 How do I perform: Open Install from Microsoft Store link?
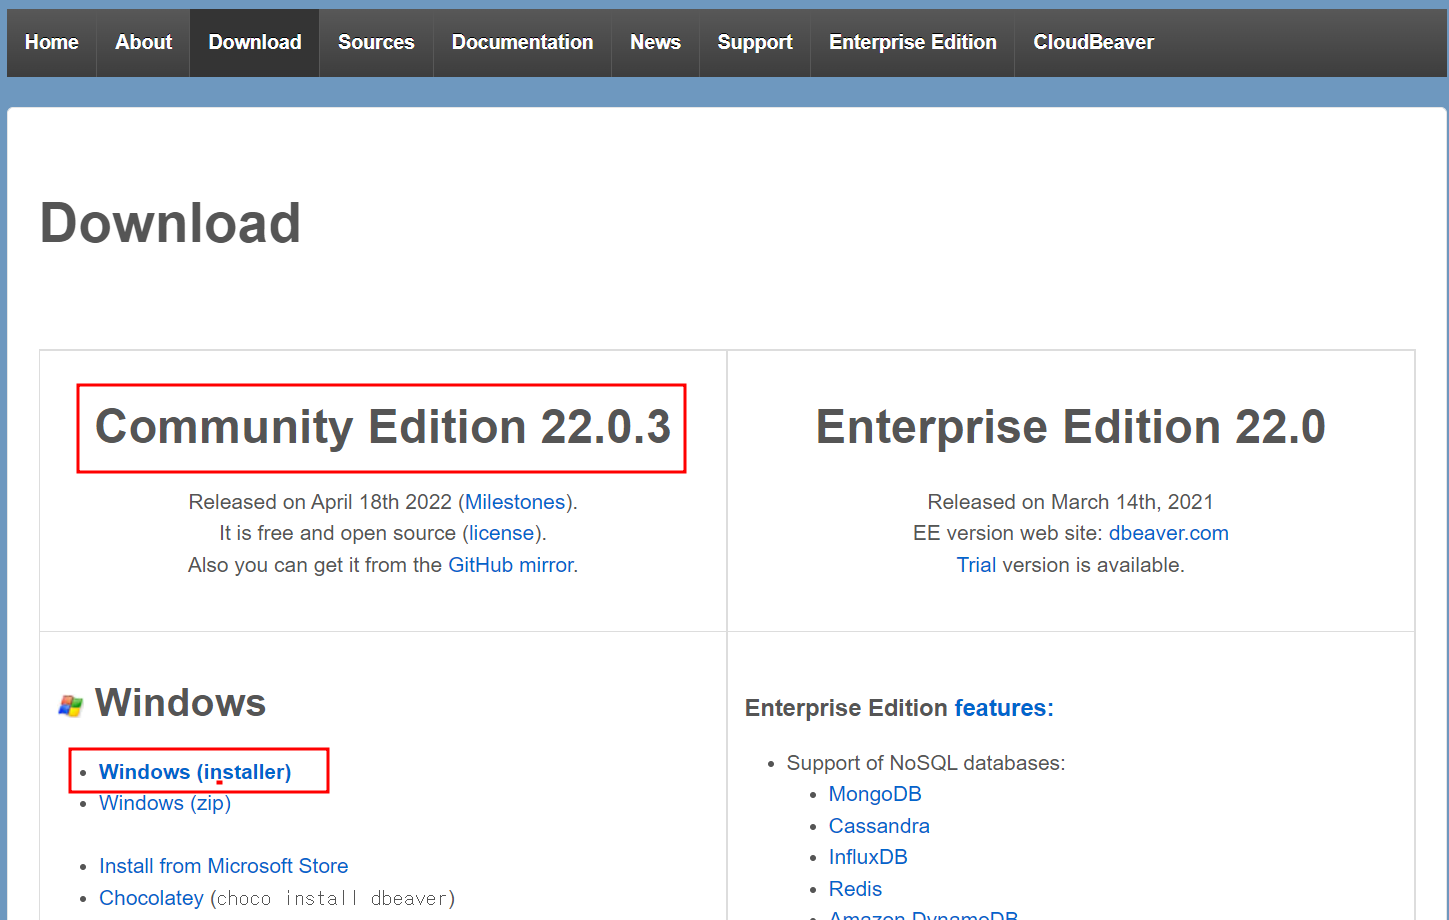pyautogui.click(x=224, y=866)
